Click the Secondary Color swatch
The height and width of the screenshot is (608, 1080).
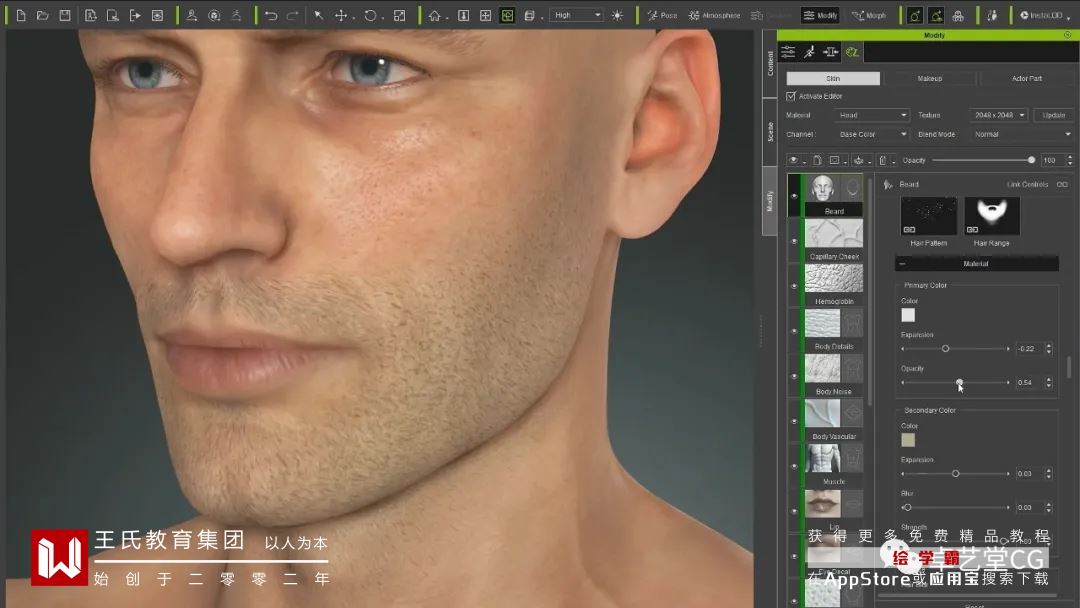click(x=908, y=440)
